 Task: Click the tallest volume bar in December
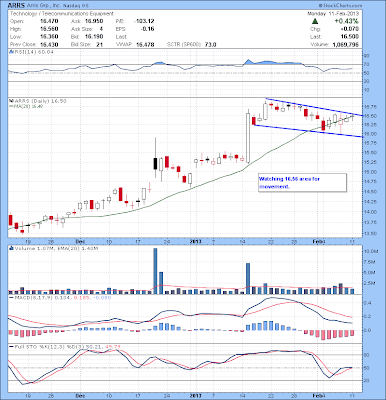pos(155,271)
